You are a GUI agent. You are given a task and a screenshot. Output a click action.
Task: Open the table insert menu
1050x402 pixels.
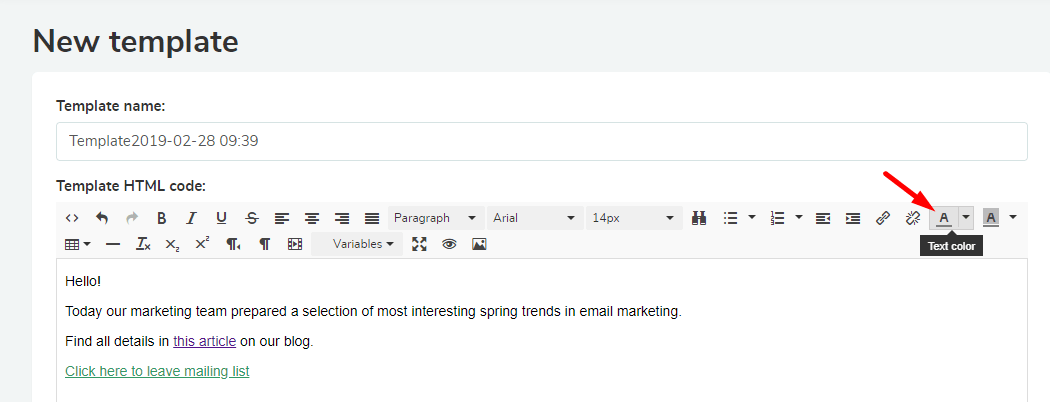coord(78,245)
